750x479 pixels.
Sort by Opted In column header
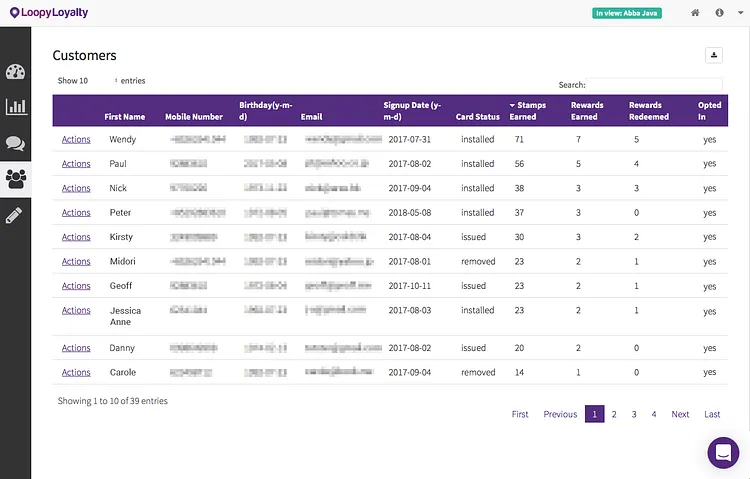[x=709, y=111]
